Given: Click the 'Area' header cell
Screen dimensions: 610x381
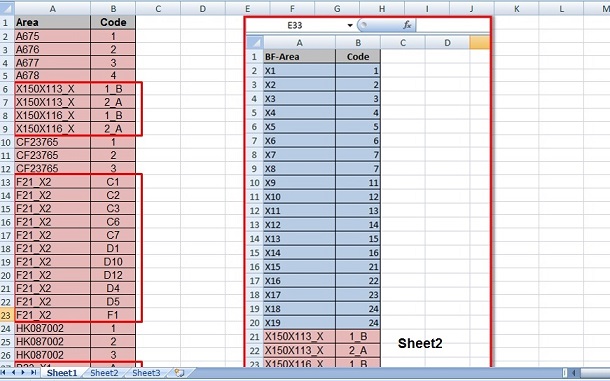Looking at the screenshot, I should (x=53, y=23).
